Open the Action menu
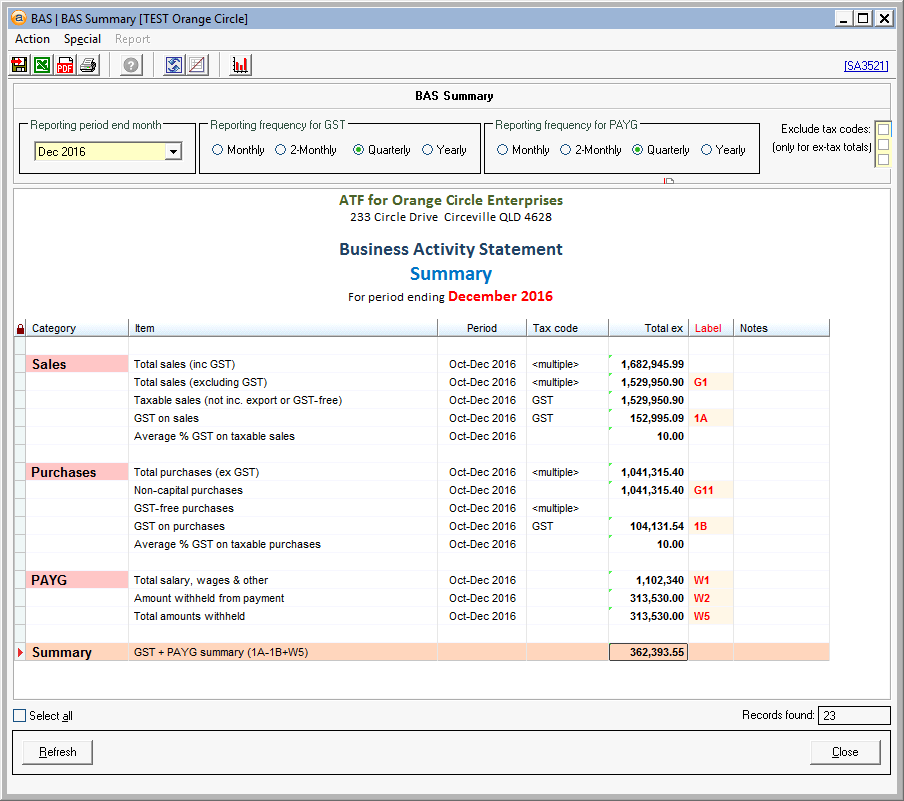The width and height of the screenshot is (904, 801). point(32,39)
